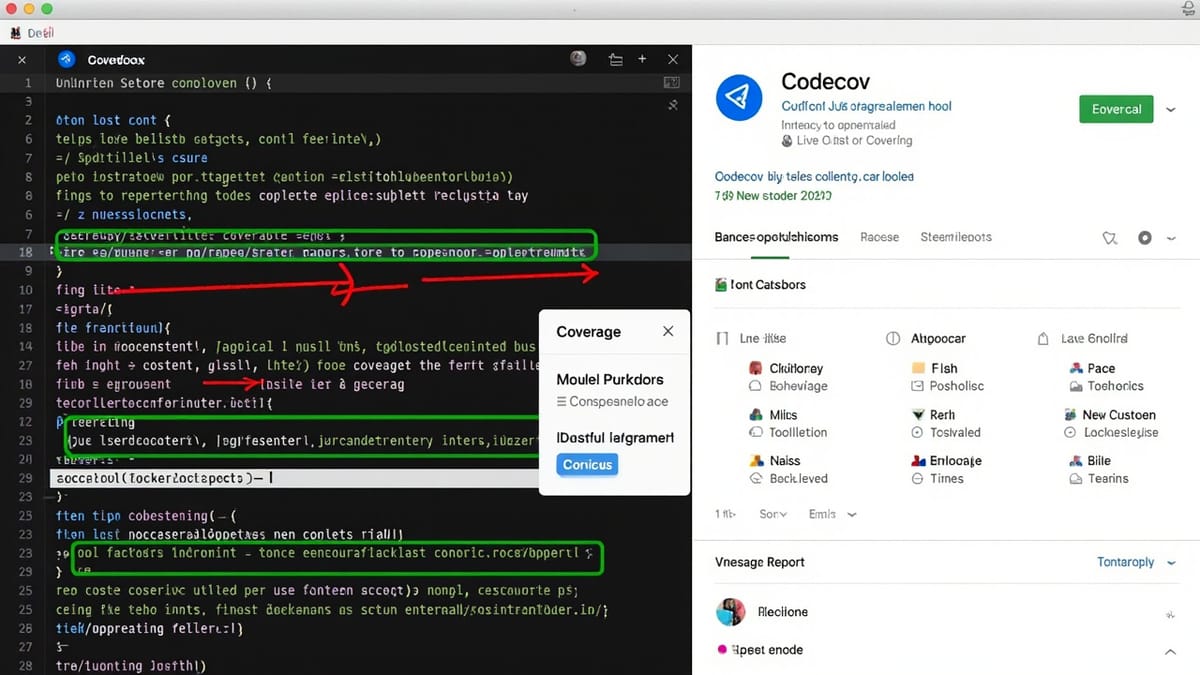Click the Vnesage Report heading
The height and width of the screenshot is (675, 1200).
pos(760,562)
